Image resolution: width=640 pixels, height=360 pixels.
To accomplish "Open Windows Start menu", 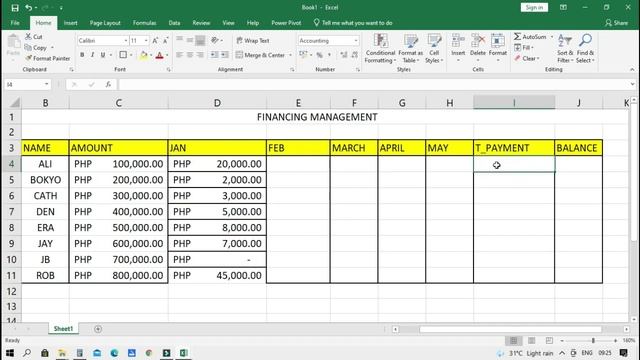I will [10, 353].
